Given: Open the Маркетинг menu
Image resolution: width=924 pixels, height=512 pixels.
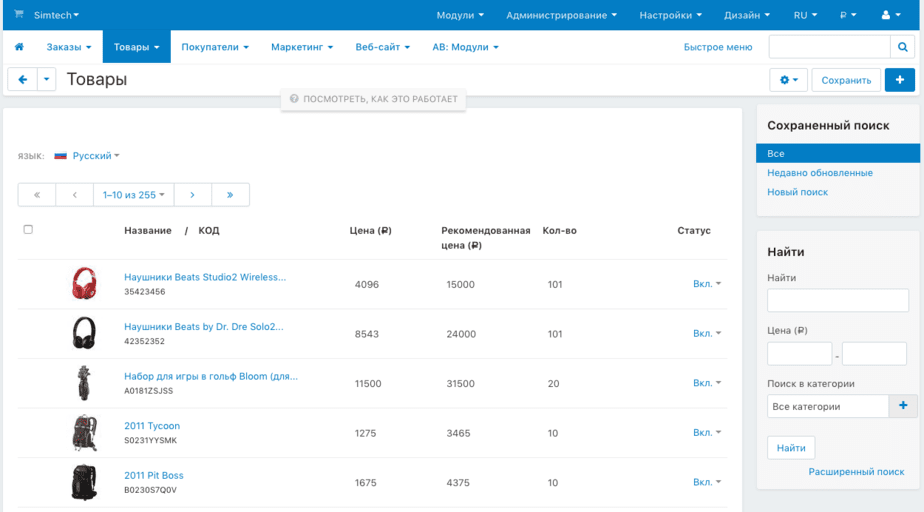Looking at the screenshot, I should (x=302, y=47).
